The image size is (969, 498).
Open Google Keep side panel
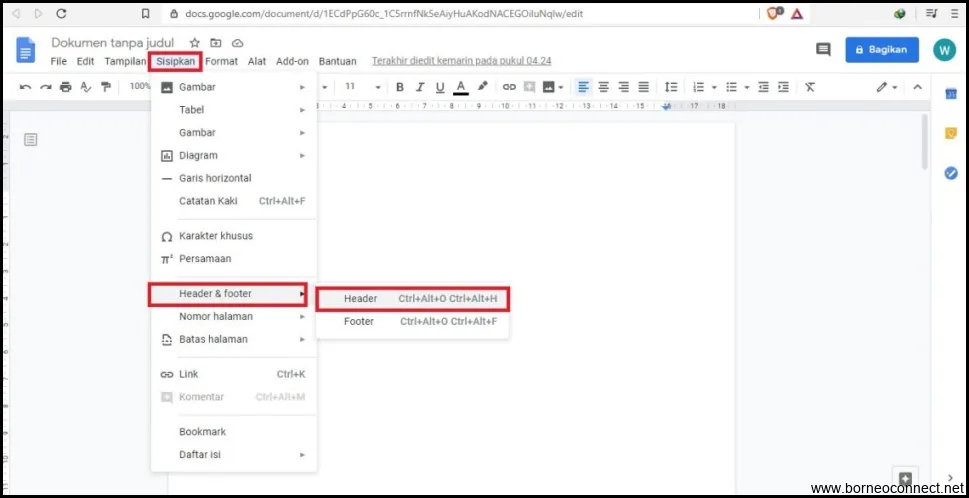[x=951, y=133]
